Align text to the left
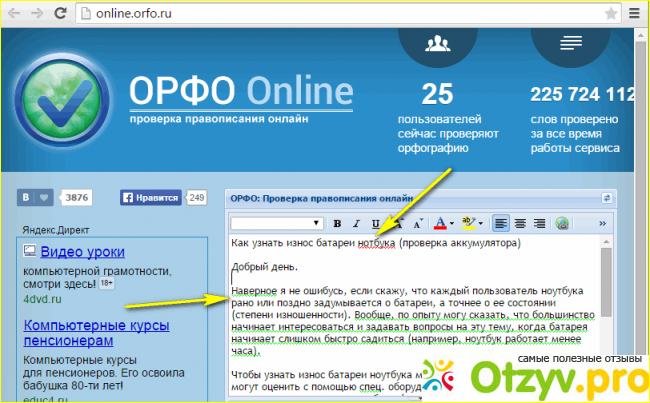The height and width of the screenshot is (403, 650). coord(502,223)
